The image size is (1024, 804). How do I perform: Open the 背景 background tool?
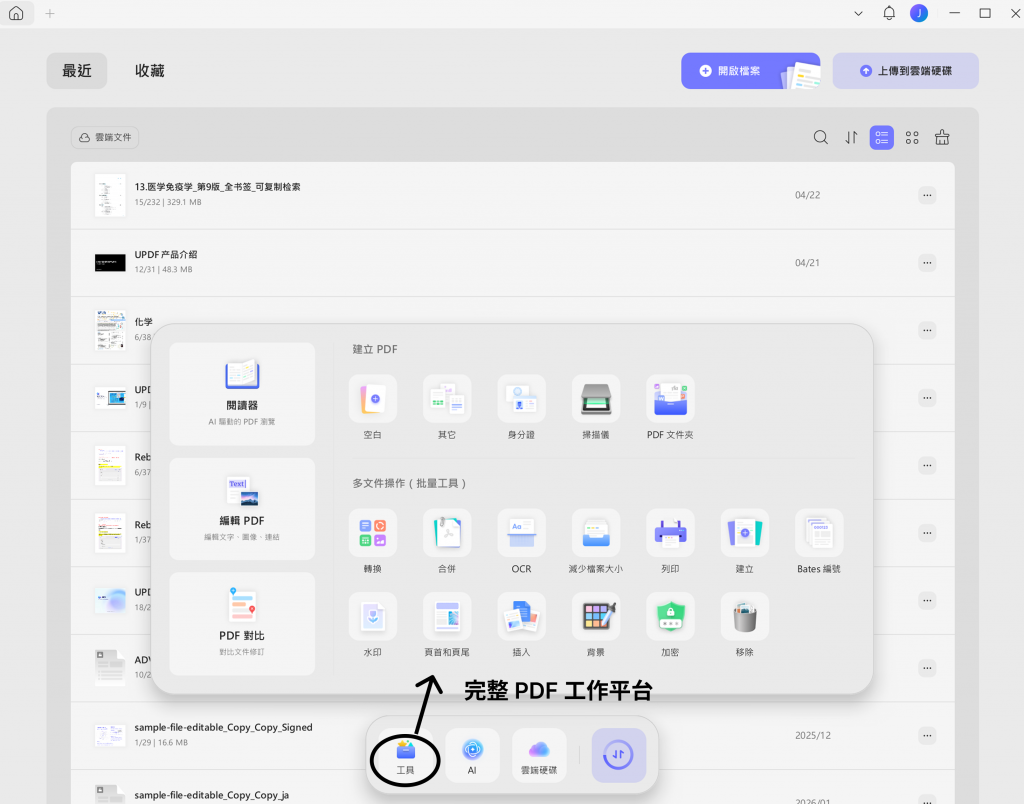[596, 617]
